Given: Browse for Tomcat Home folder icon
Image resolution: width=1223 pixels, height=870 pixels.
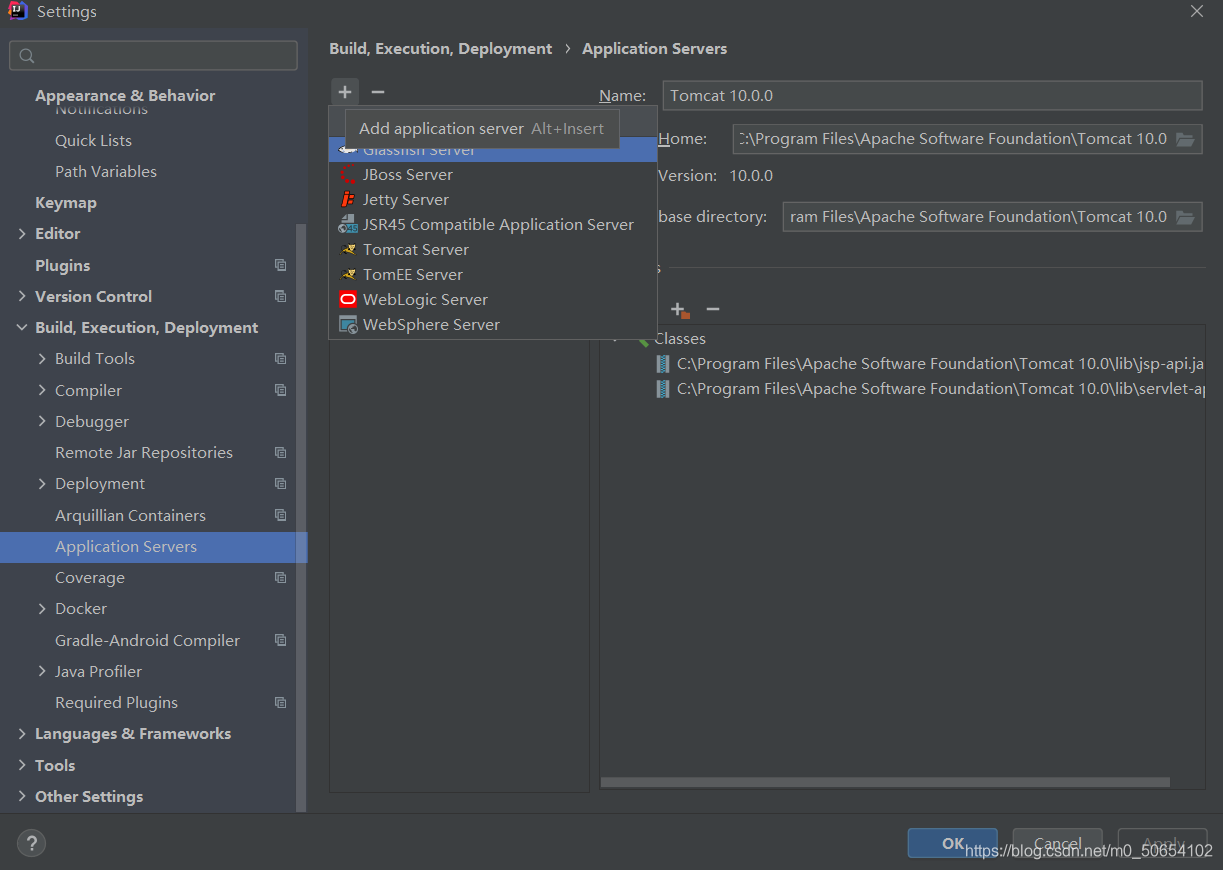Looking at the screenshot, I should pyautogui.click(x=1185, y=139).
